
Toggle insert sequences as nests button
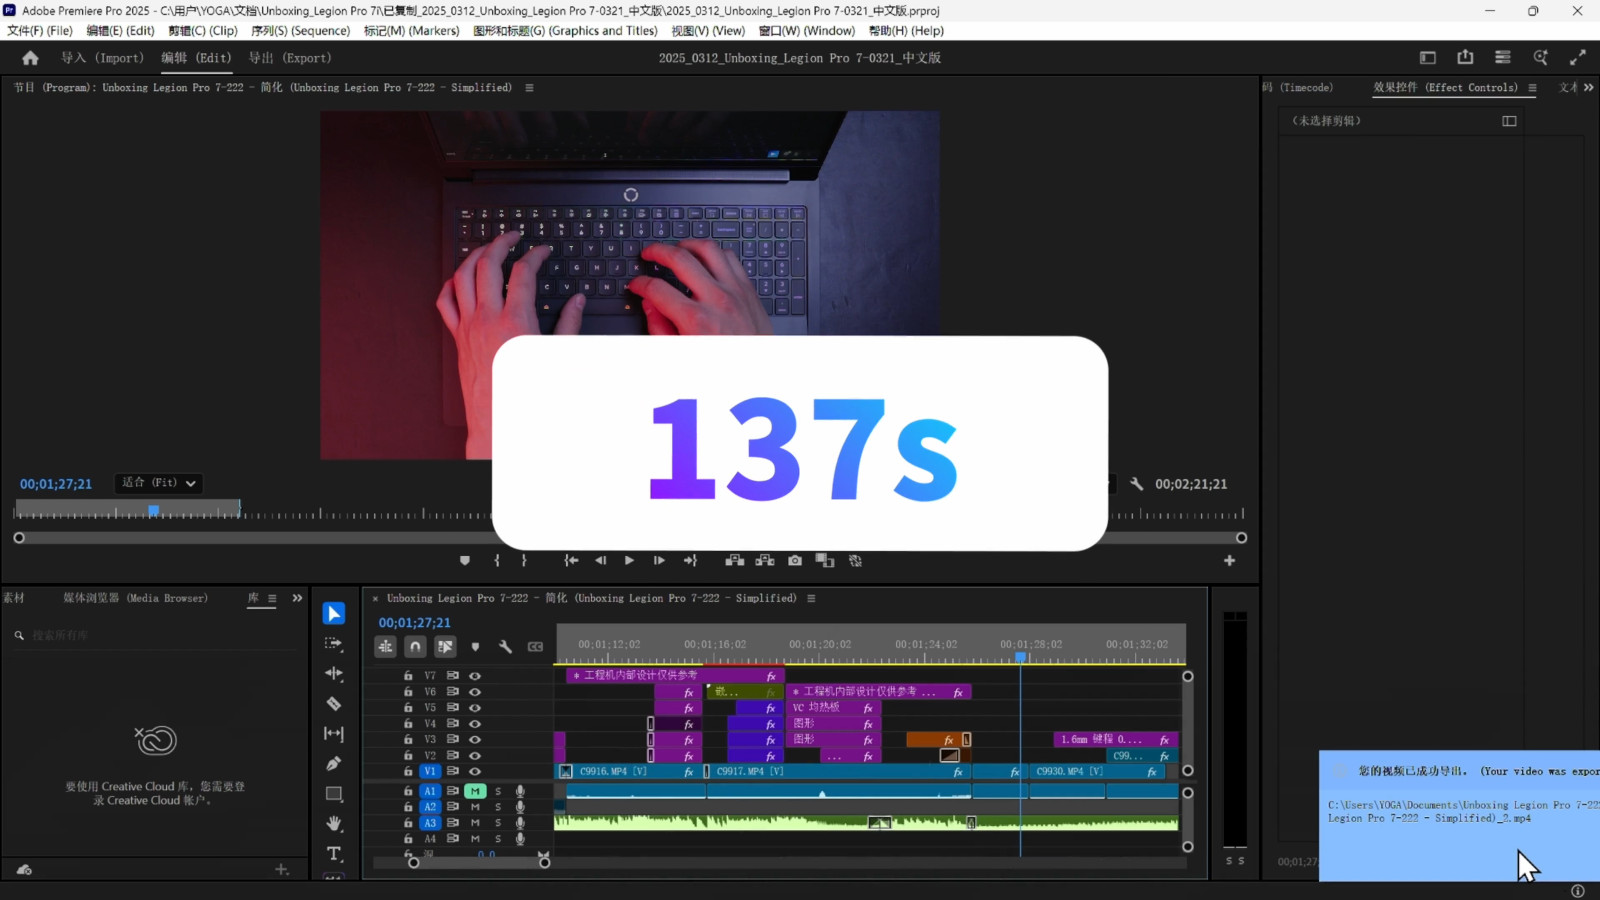[385, 647]
